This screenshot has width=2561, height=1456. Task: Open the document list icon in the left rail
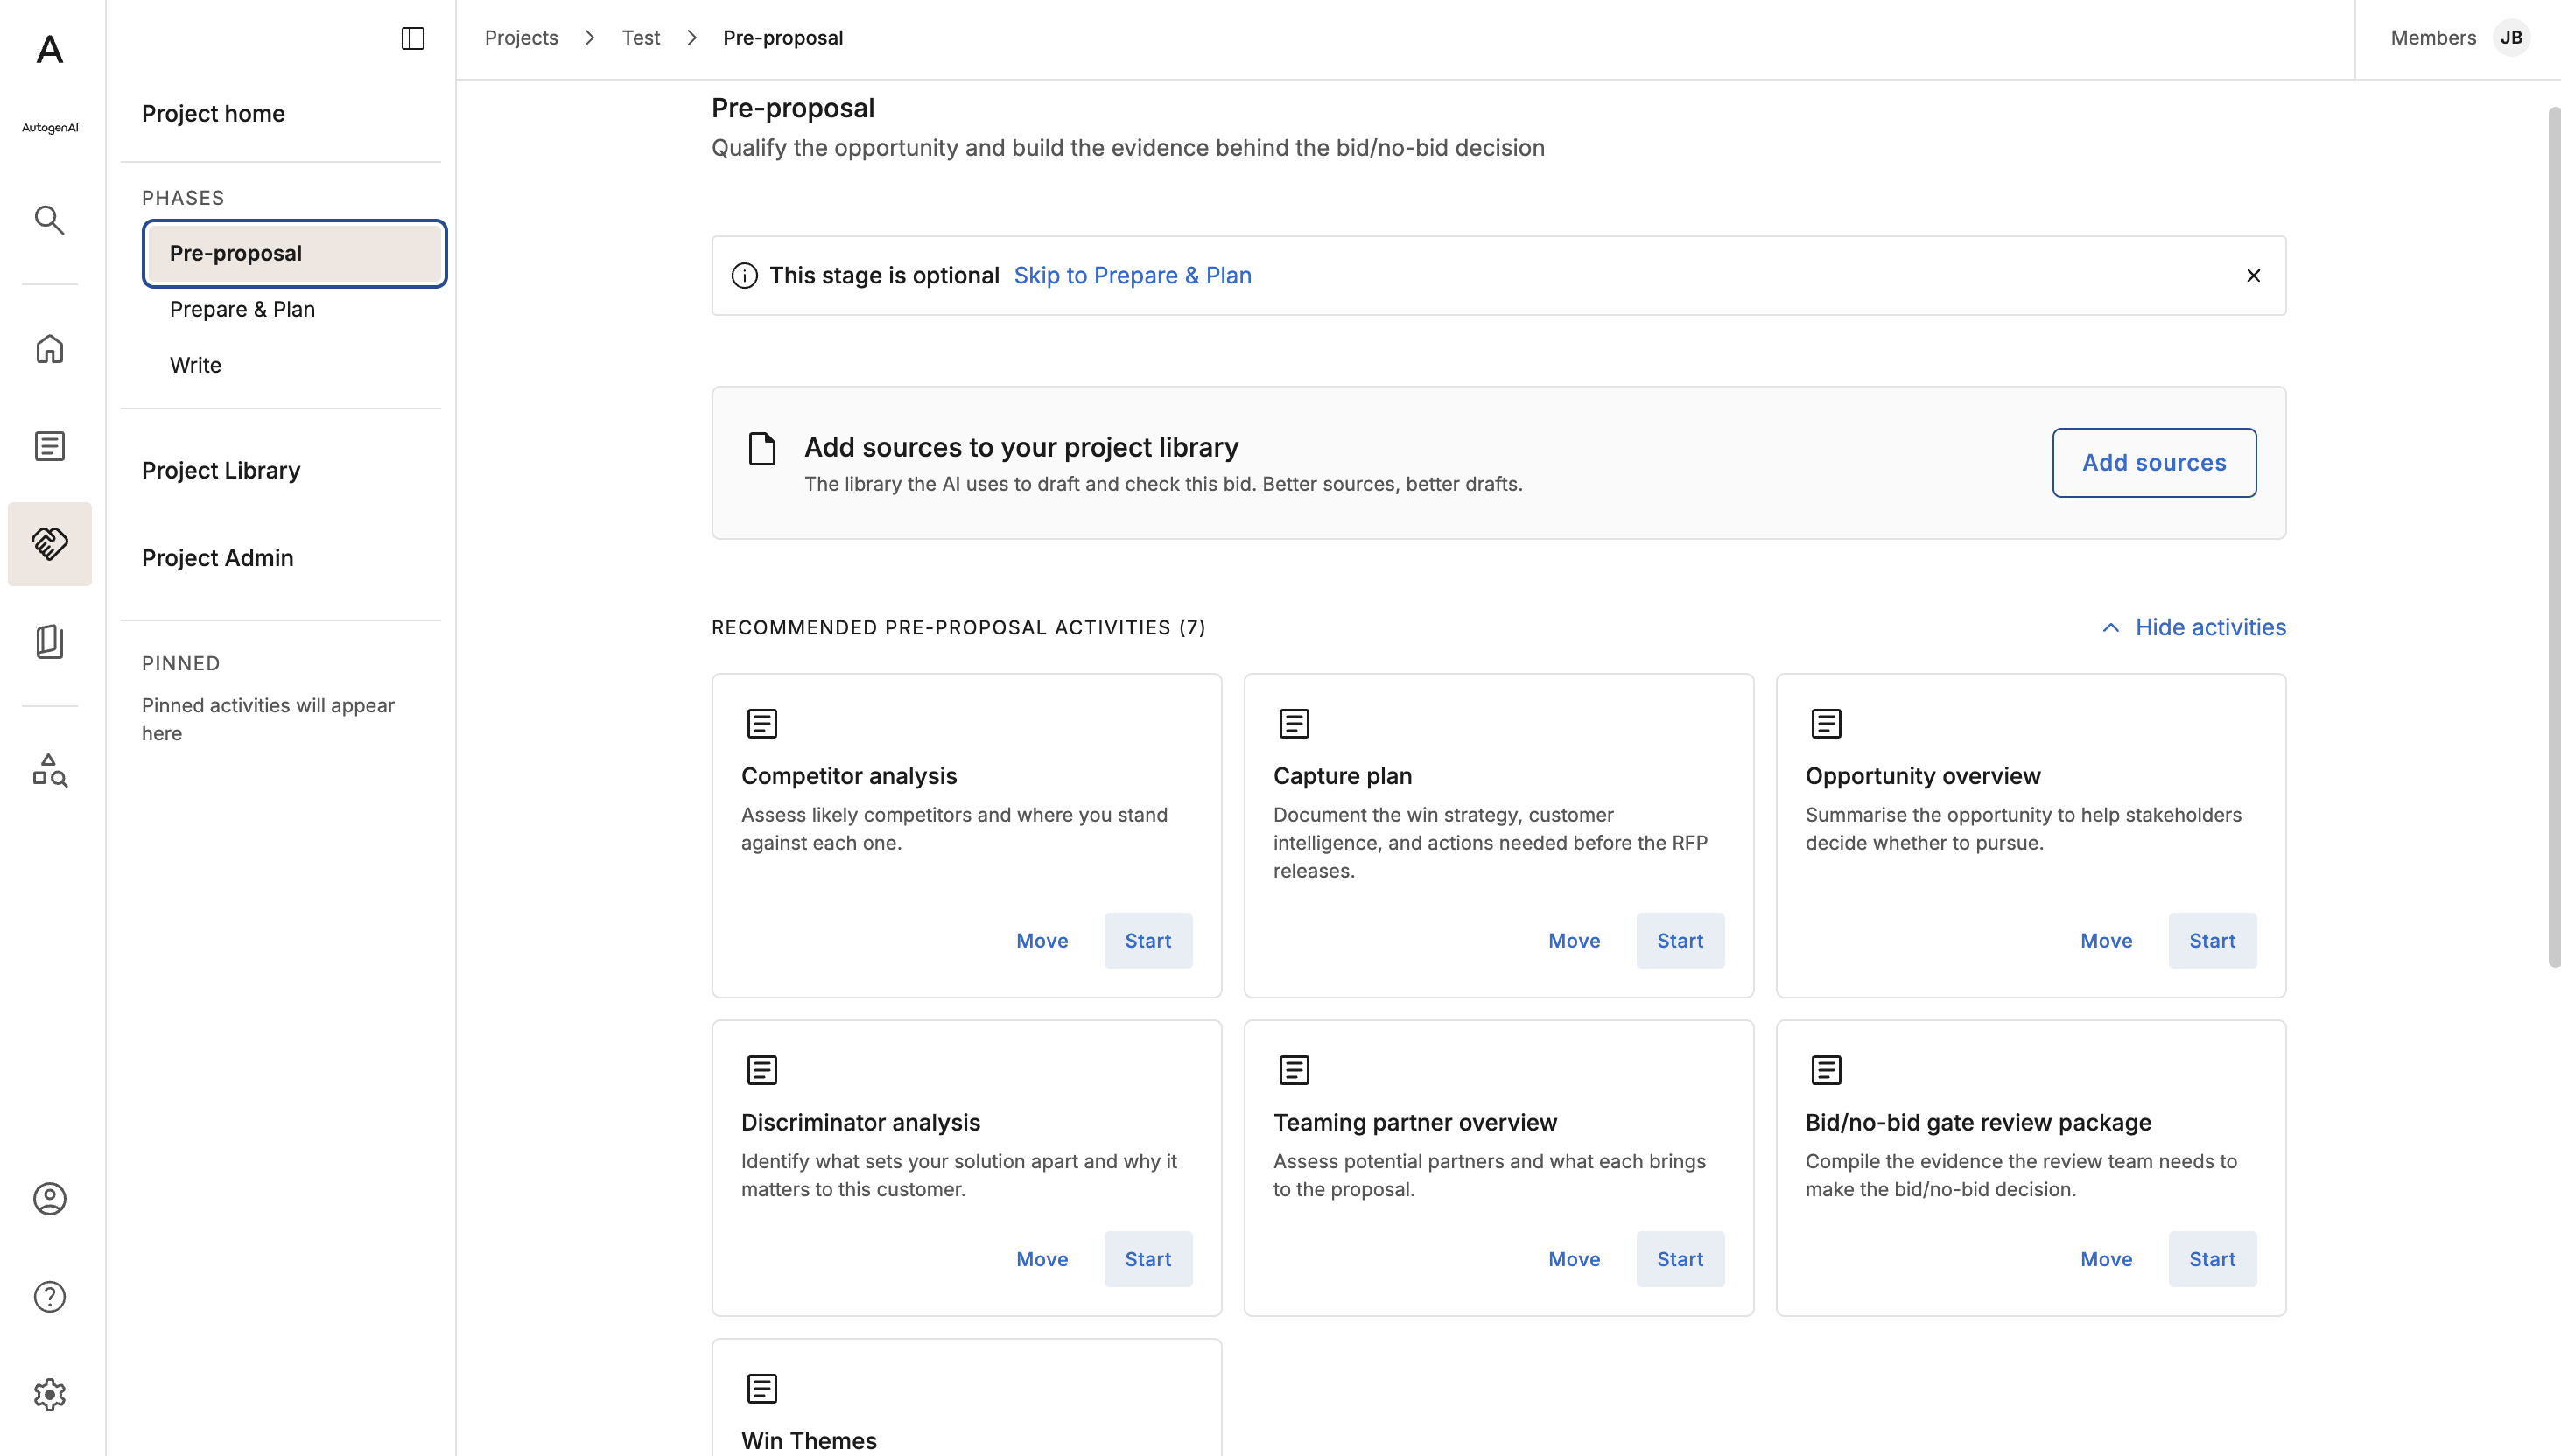tap(49, 446)
